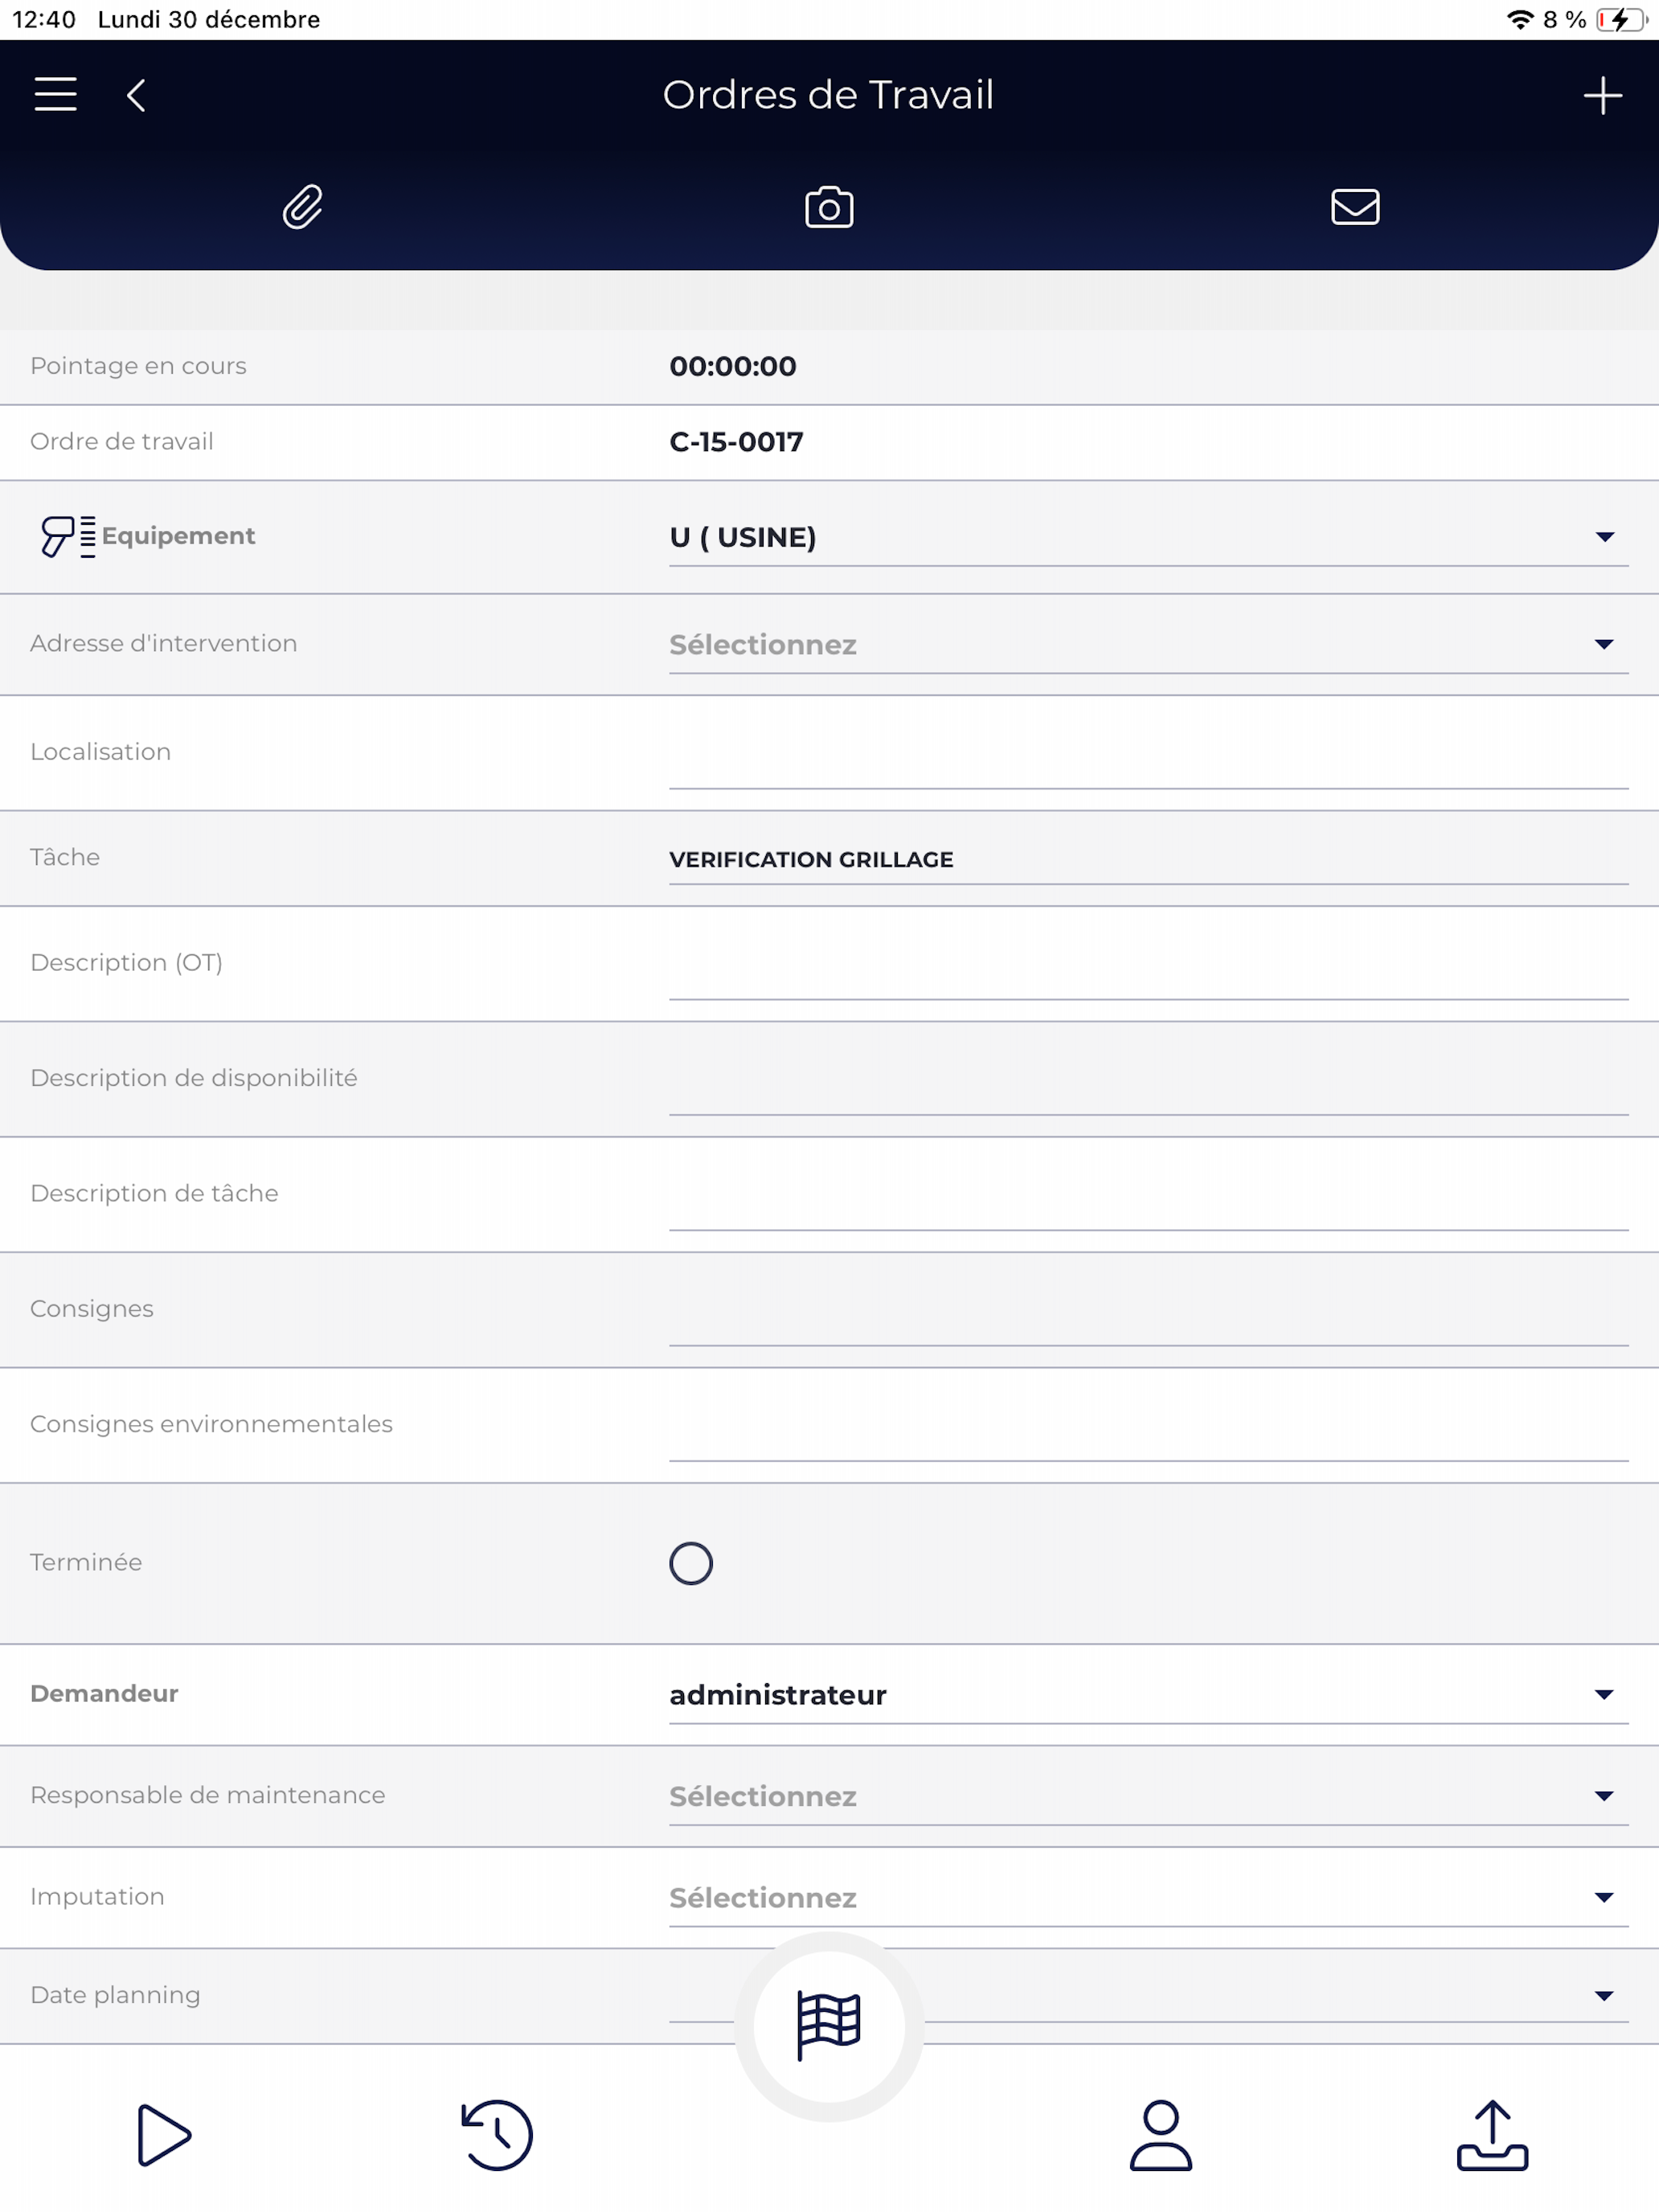
Task: Open the hamburger menu
Action: (x=55, y=94)
